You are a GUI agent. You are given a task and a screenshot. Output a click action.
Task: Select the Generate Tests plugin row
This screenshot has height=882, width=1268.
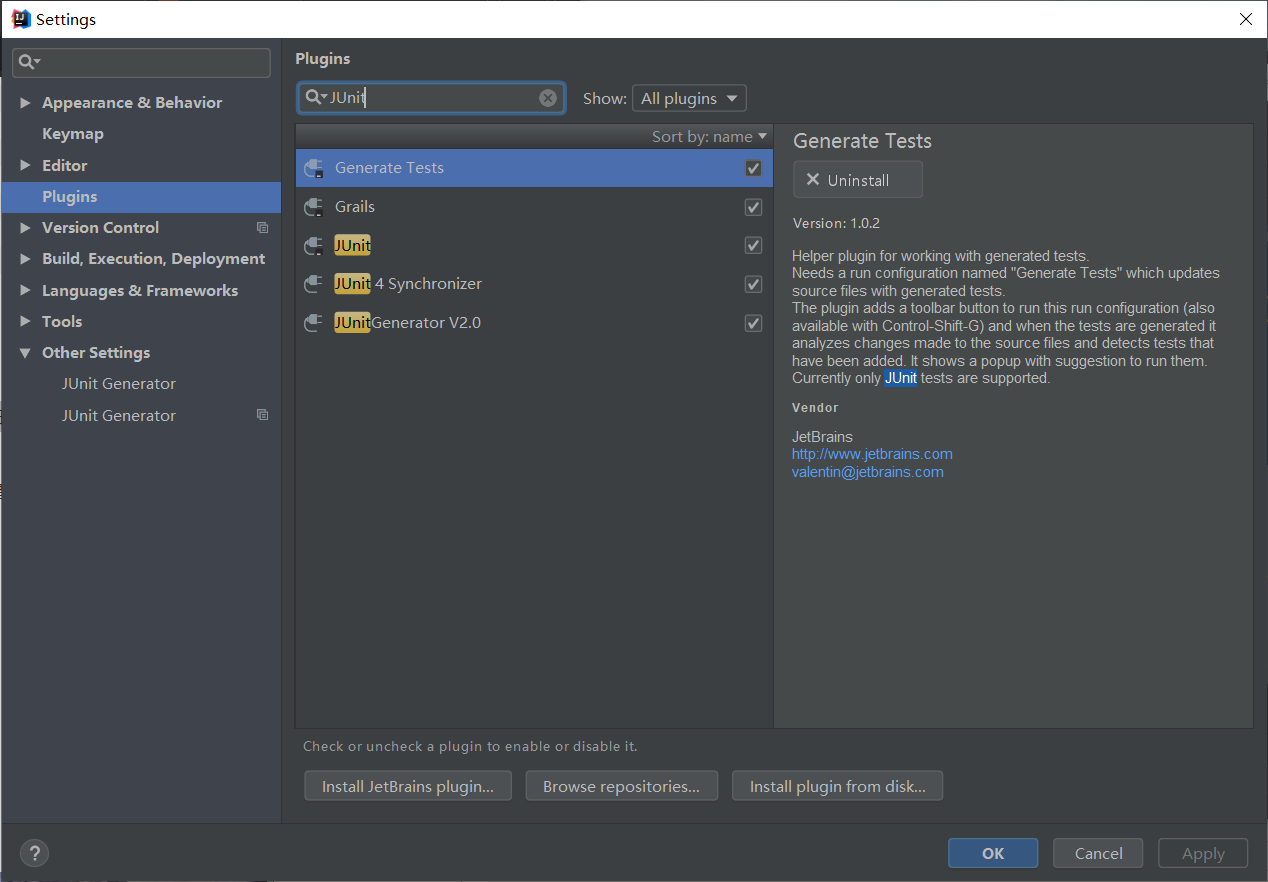534,168
